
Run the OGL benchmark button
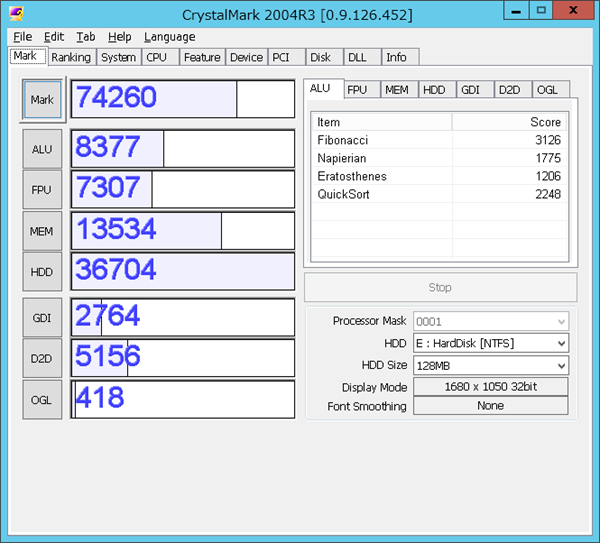(42, 400)
